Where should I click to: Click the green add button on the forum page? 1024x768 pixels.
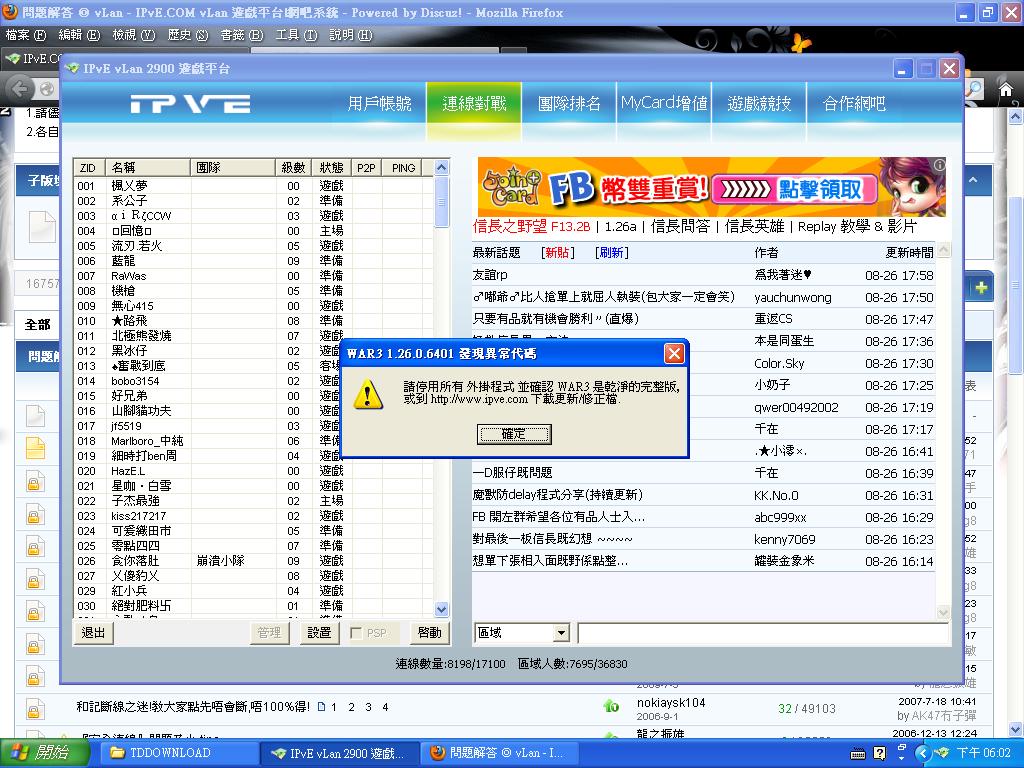click(x=981, y=288)
